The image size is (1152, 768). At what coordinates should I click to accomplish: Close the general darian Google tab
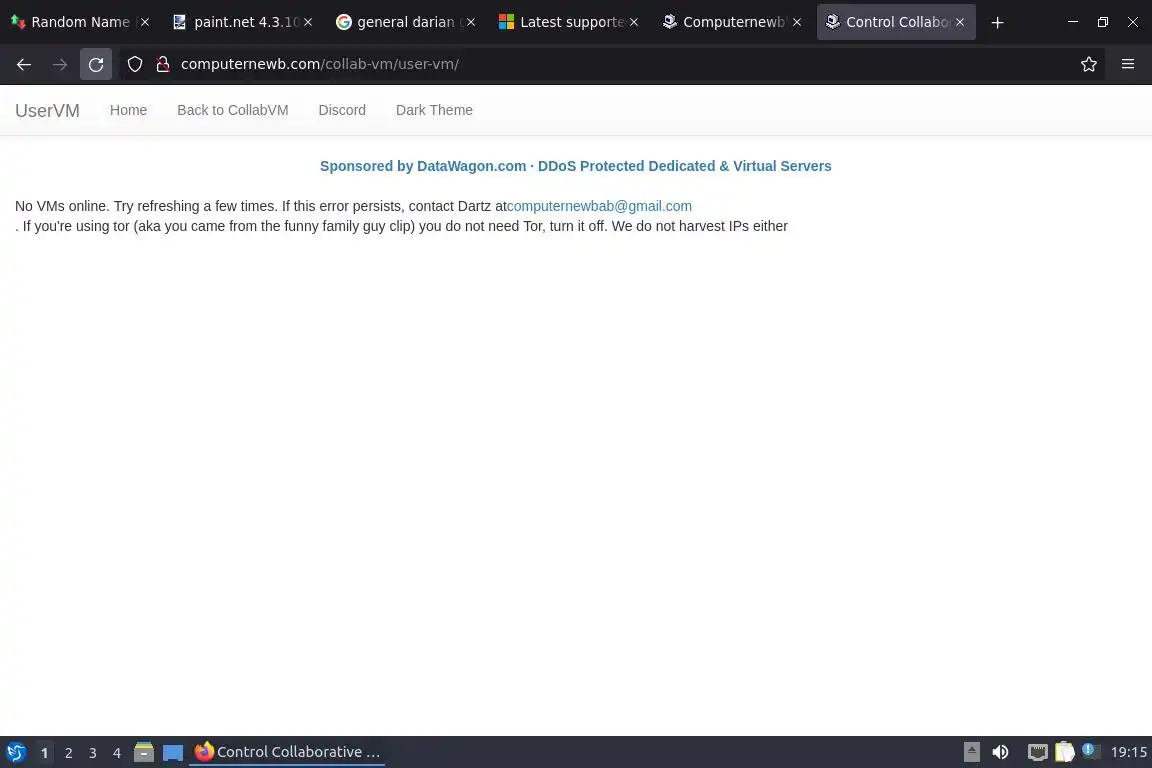[x=471, y=22]
